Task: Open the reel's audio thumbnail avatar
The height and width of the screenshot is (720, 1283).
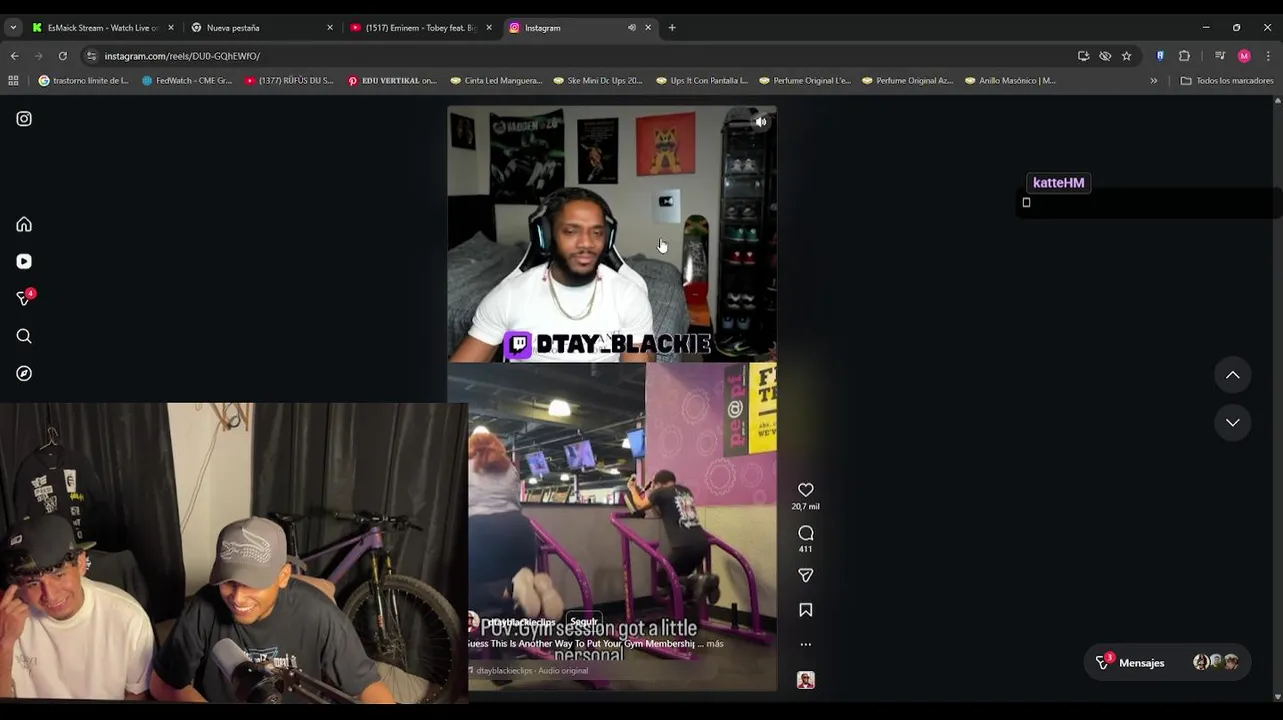Action: (806, 680)
